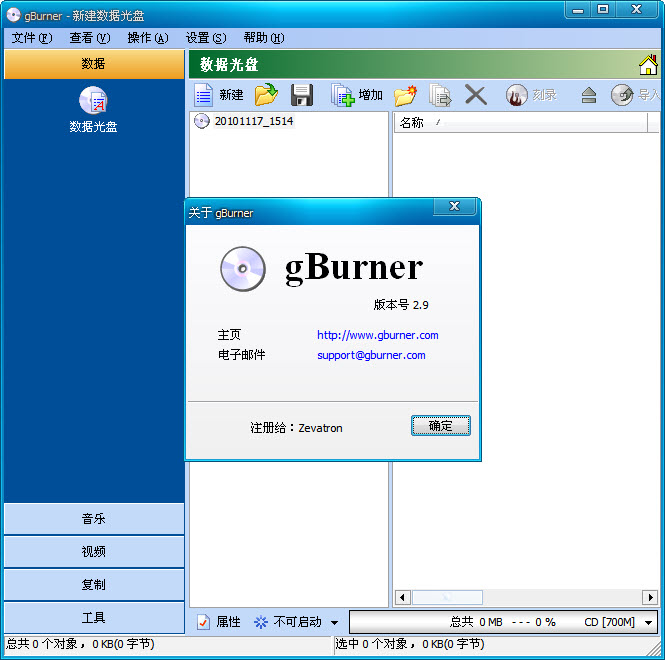Open the 文件(F) menu
This screenshot has width=665, height=660.
(32, 38)
